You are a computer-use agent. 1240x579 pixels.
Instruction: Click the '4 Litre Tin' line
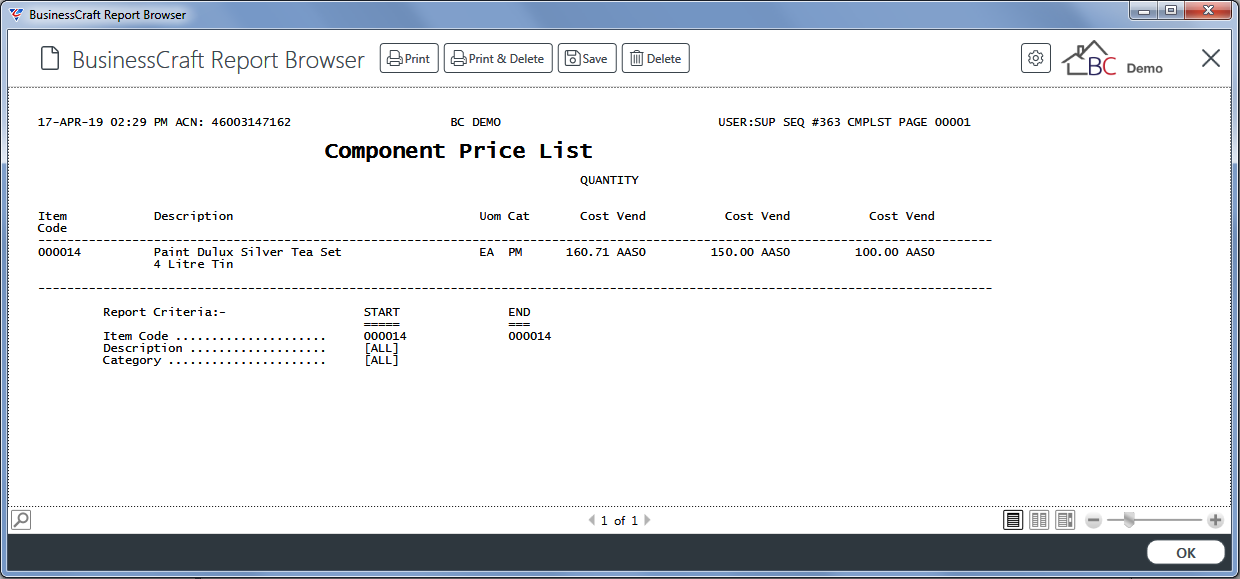194,264
